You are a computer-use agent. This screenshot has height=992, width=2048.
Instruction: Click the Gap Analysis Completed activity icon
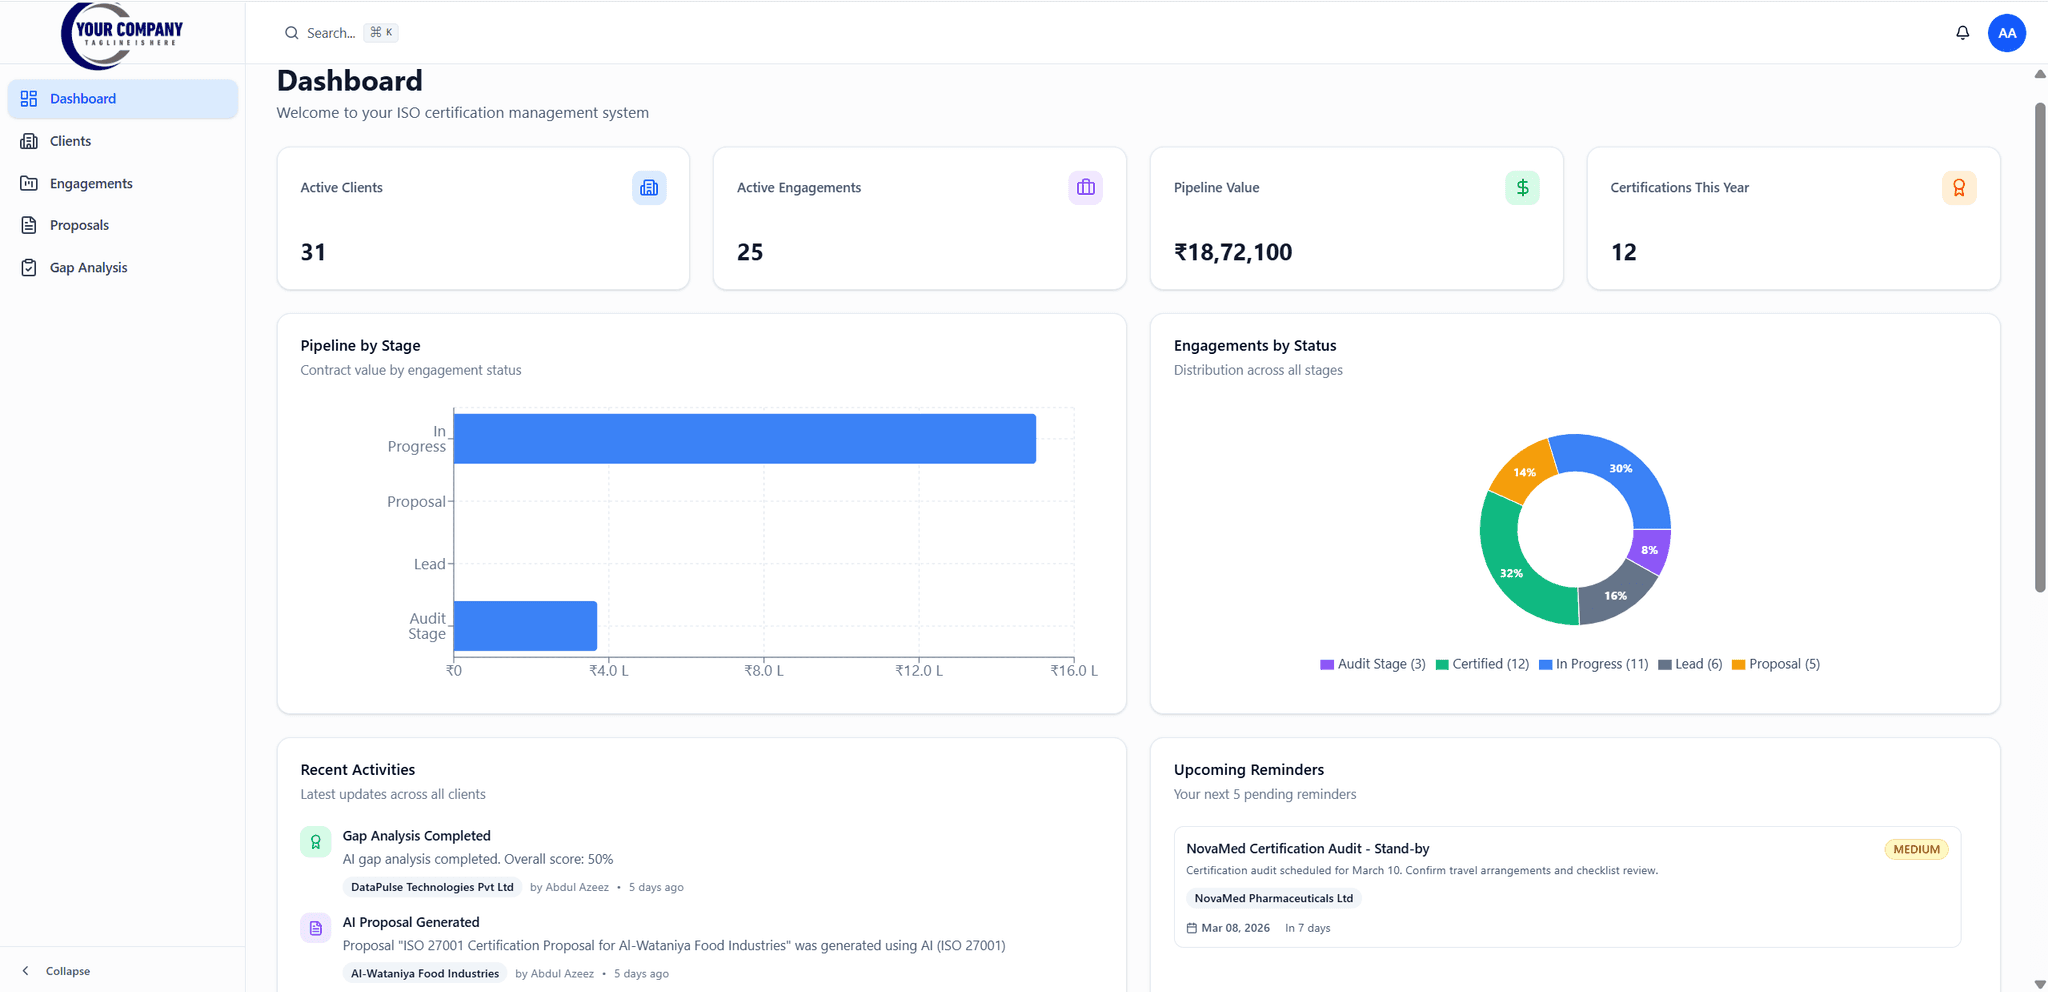315,842
